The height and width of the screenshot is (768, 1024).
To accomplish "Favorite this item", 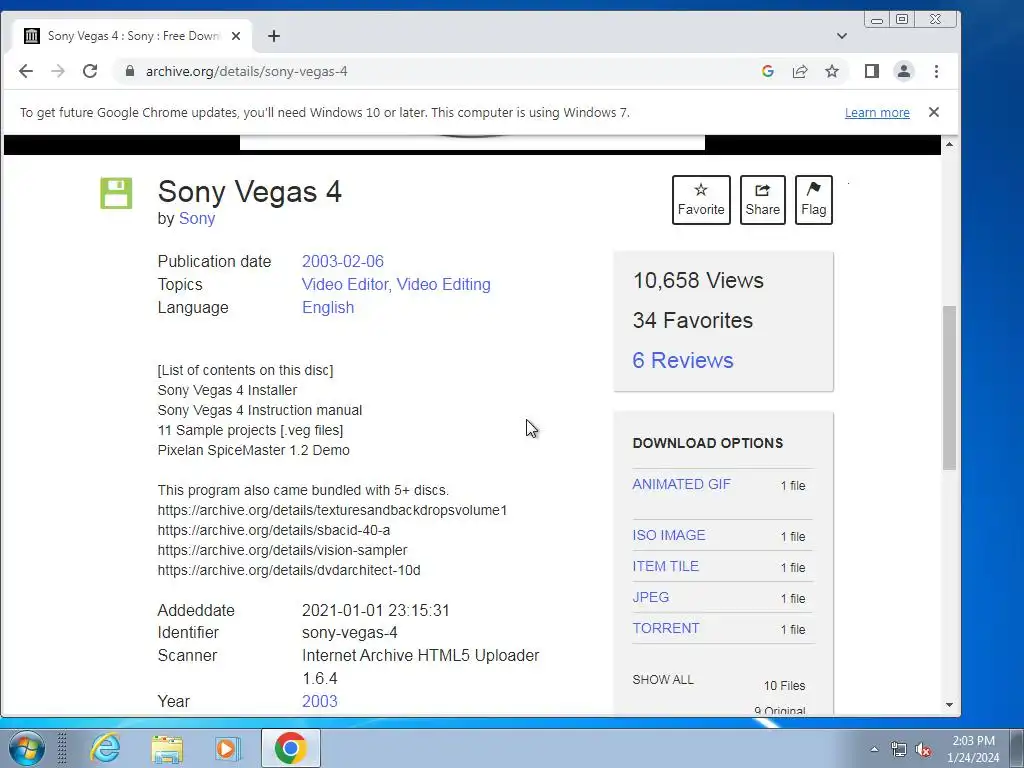I will 701,200.
